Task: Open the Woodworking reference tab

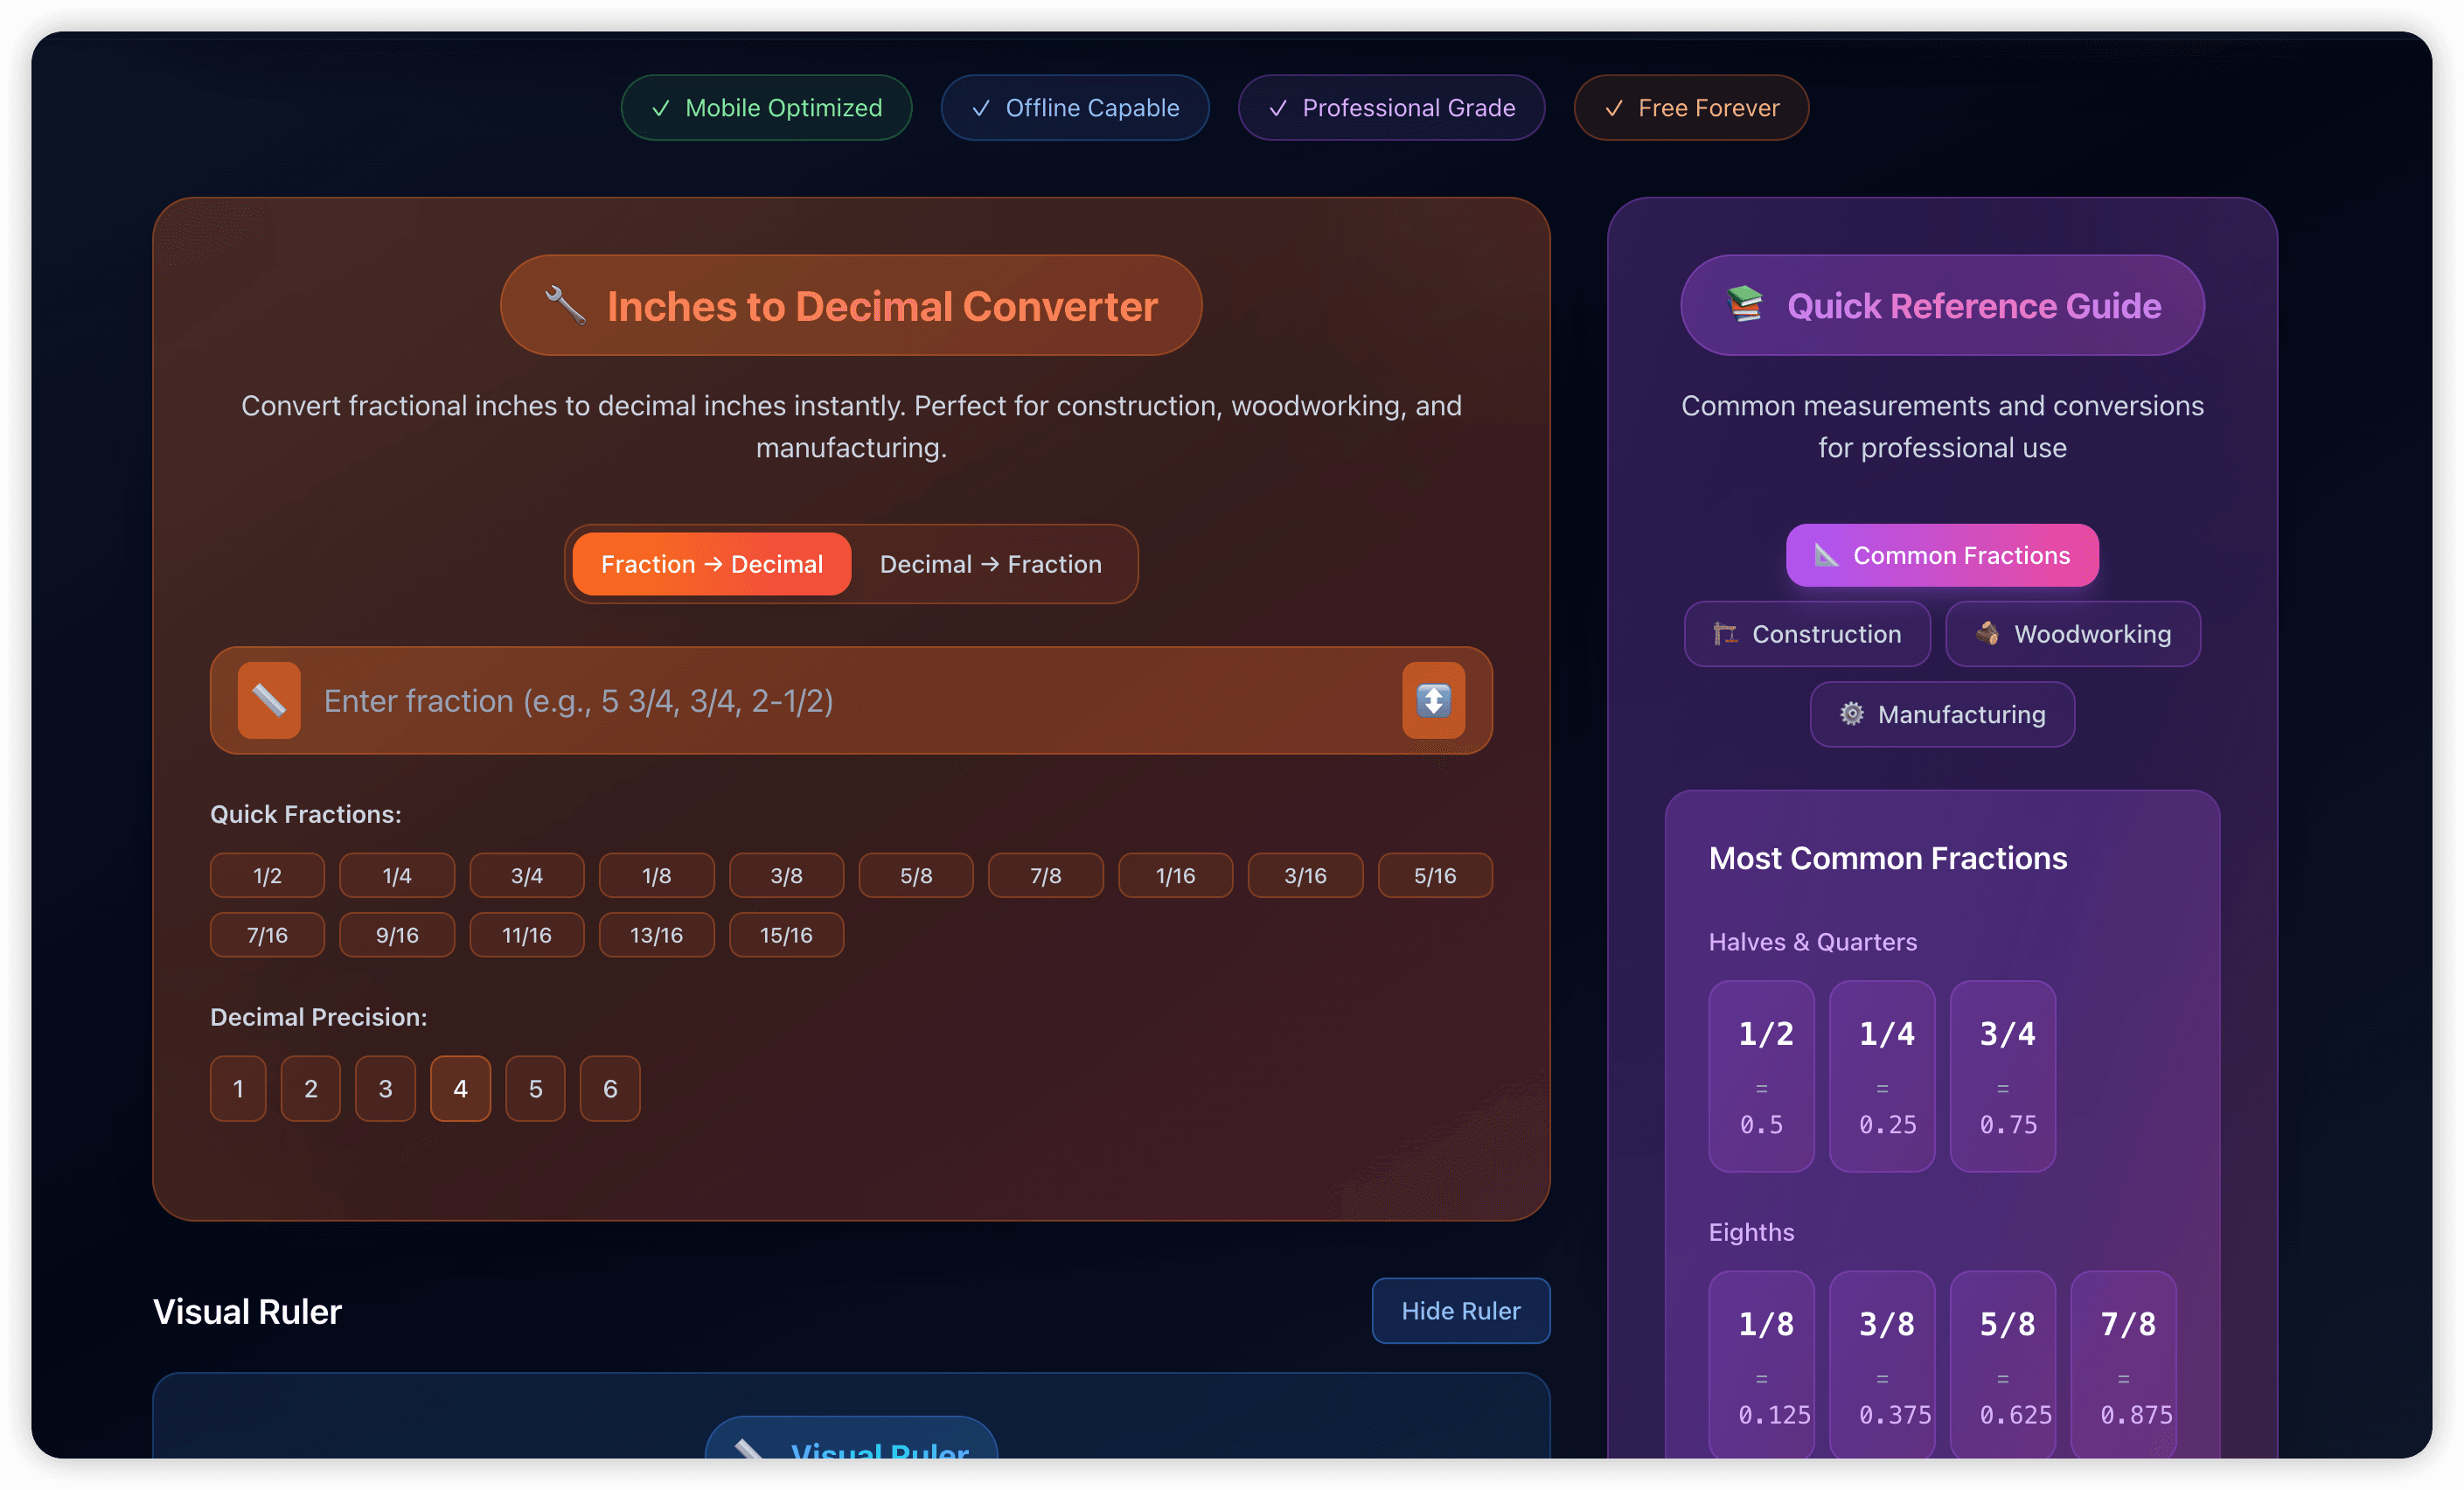Action: (2072, 634)
